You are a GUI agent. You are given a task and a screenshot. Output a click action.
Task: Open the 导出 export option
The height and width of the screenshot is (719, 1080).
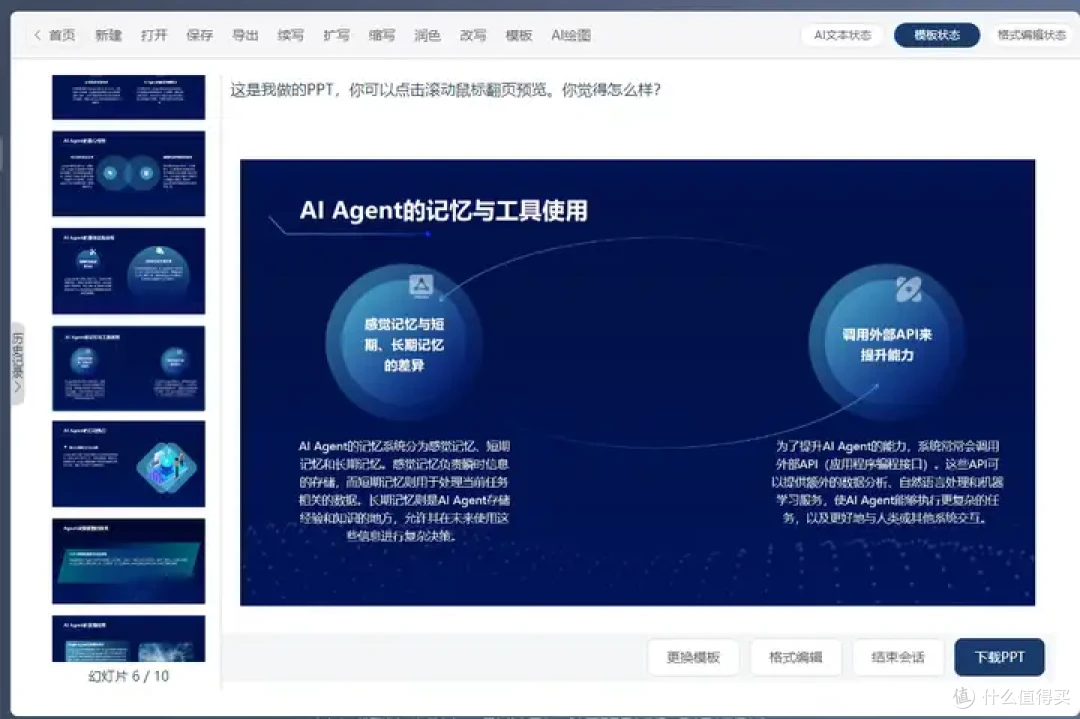[245, 35]
